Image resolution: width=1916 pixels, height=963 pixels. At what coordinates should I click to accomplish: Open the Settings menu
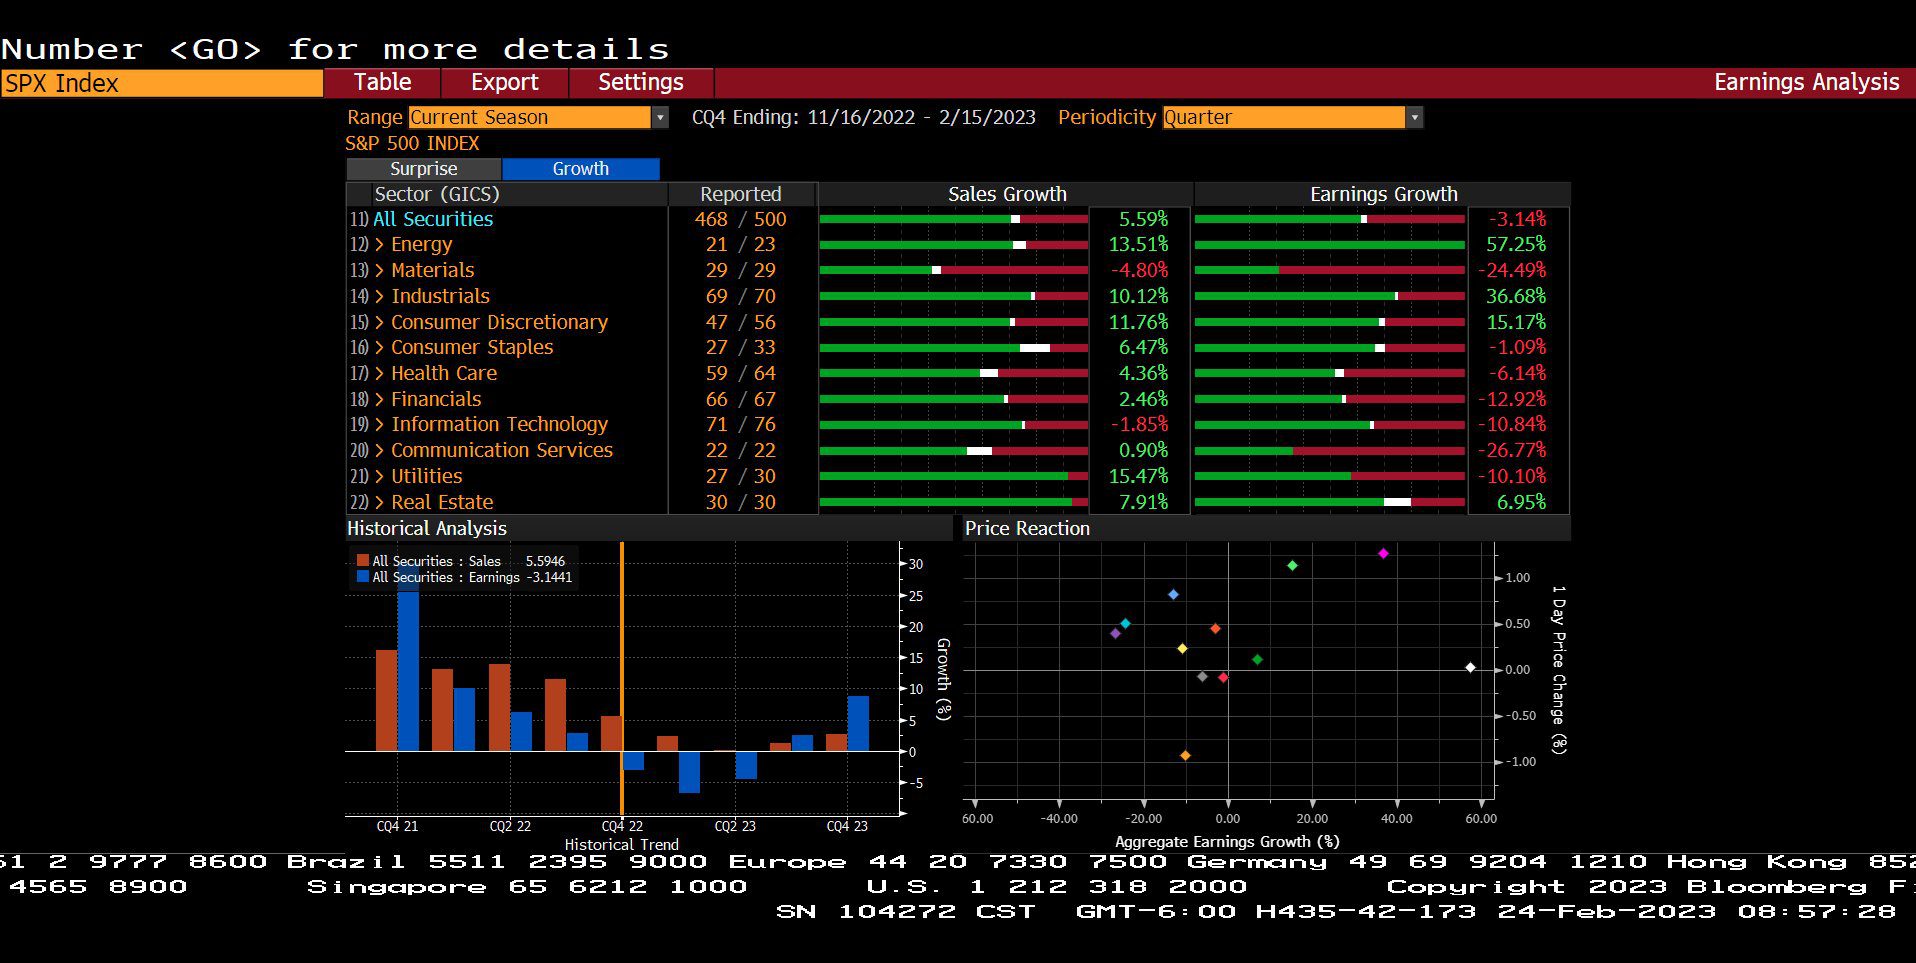point(641,82)
